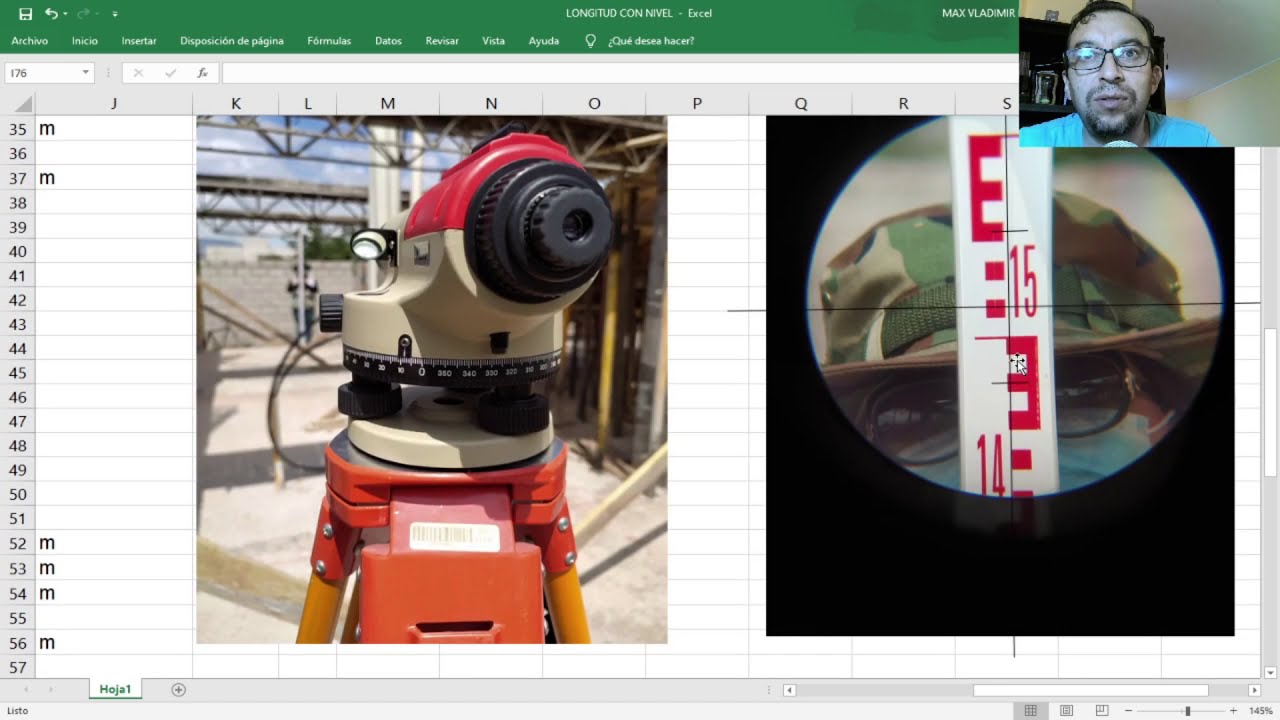Click the zoom slider handle
Viewport: 1280px width, 720px height.
click(1188, 711)
